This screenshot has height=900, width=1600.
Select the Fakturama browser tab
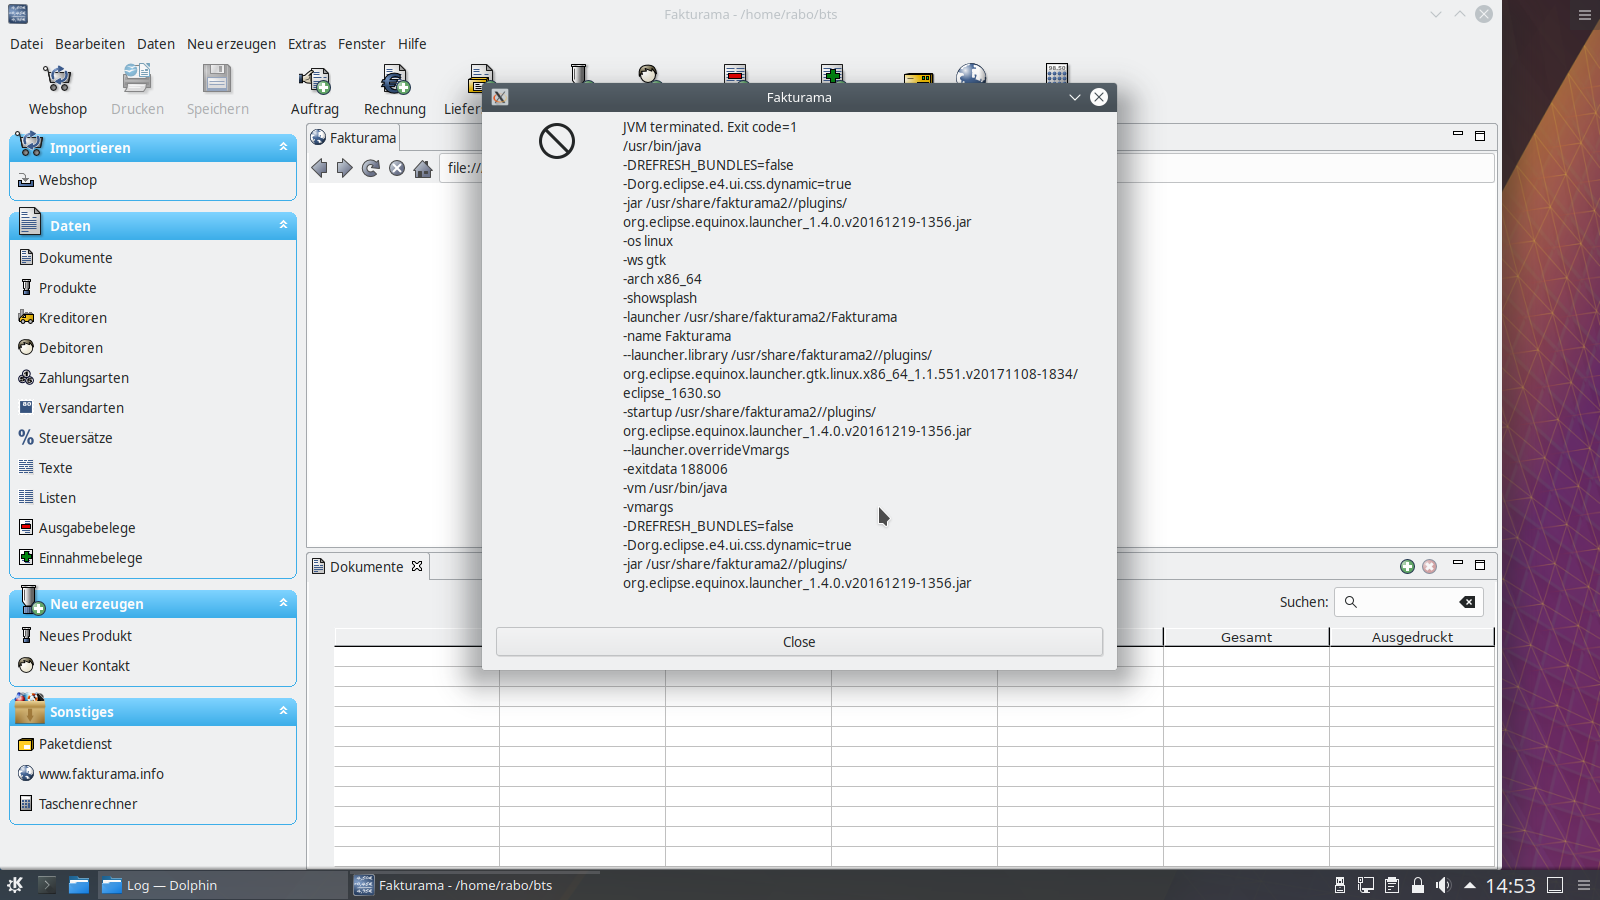354,138
